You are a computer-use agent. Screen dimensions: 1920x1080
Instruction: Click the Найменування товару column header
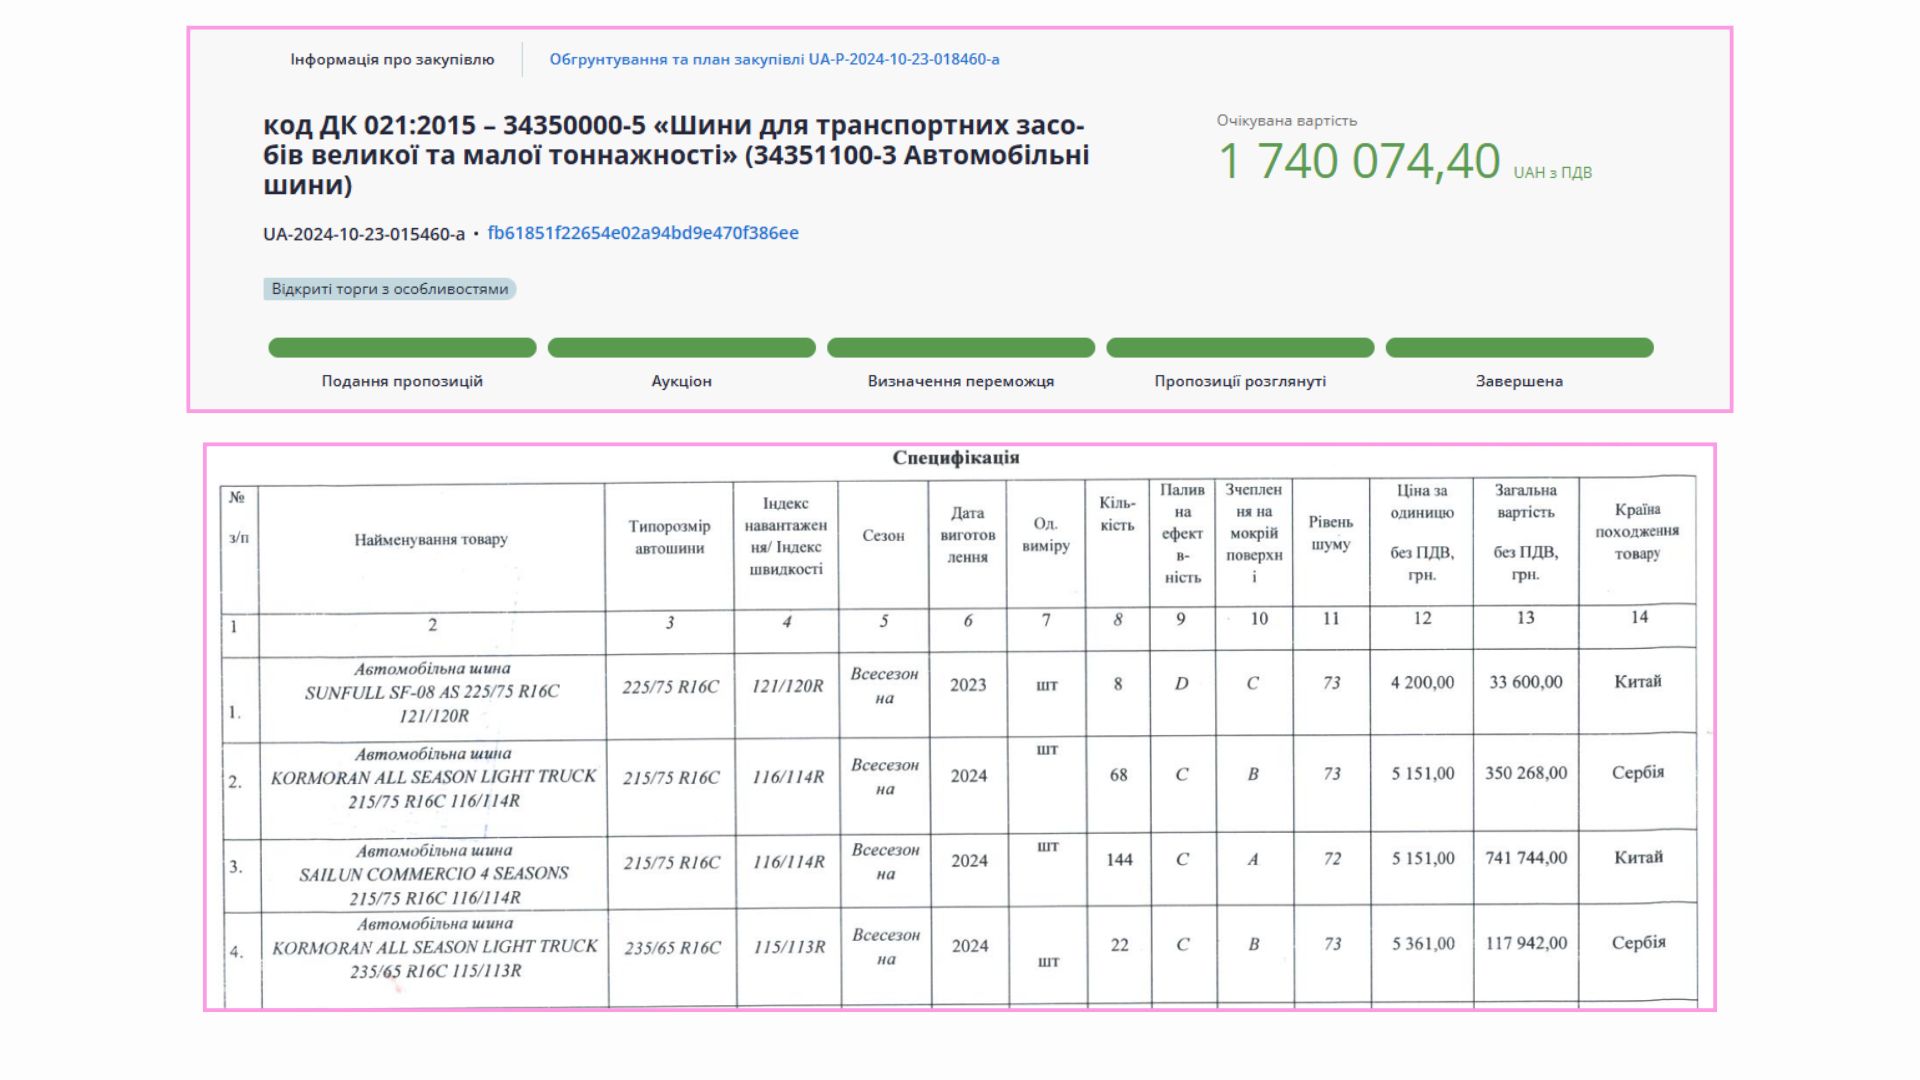click(431, 540)
